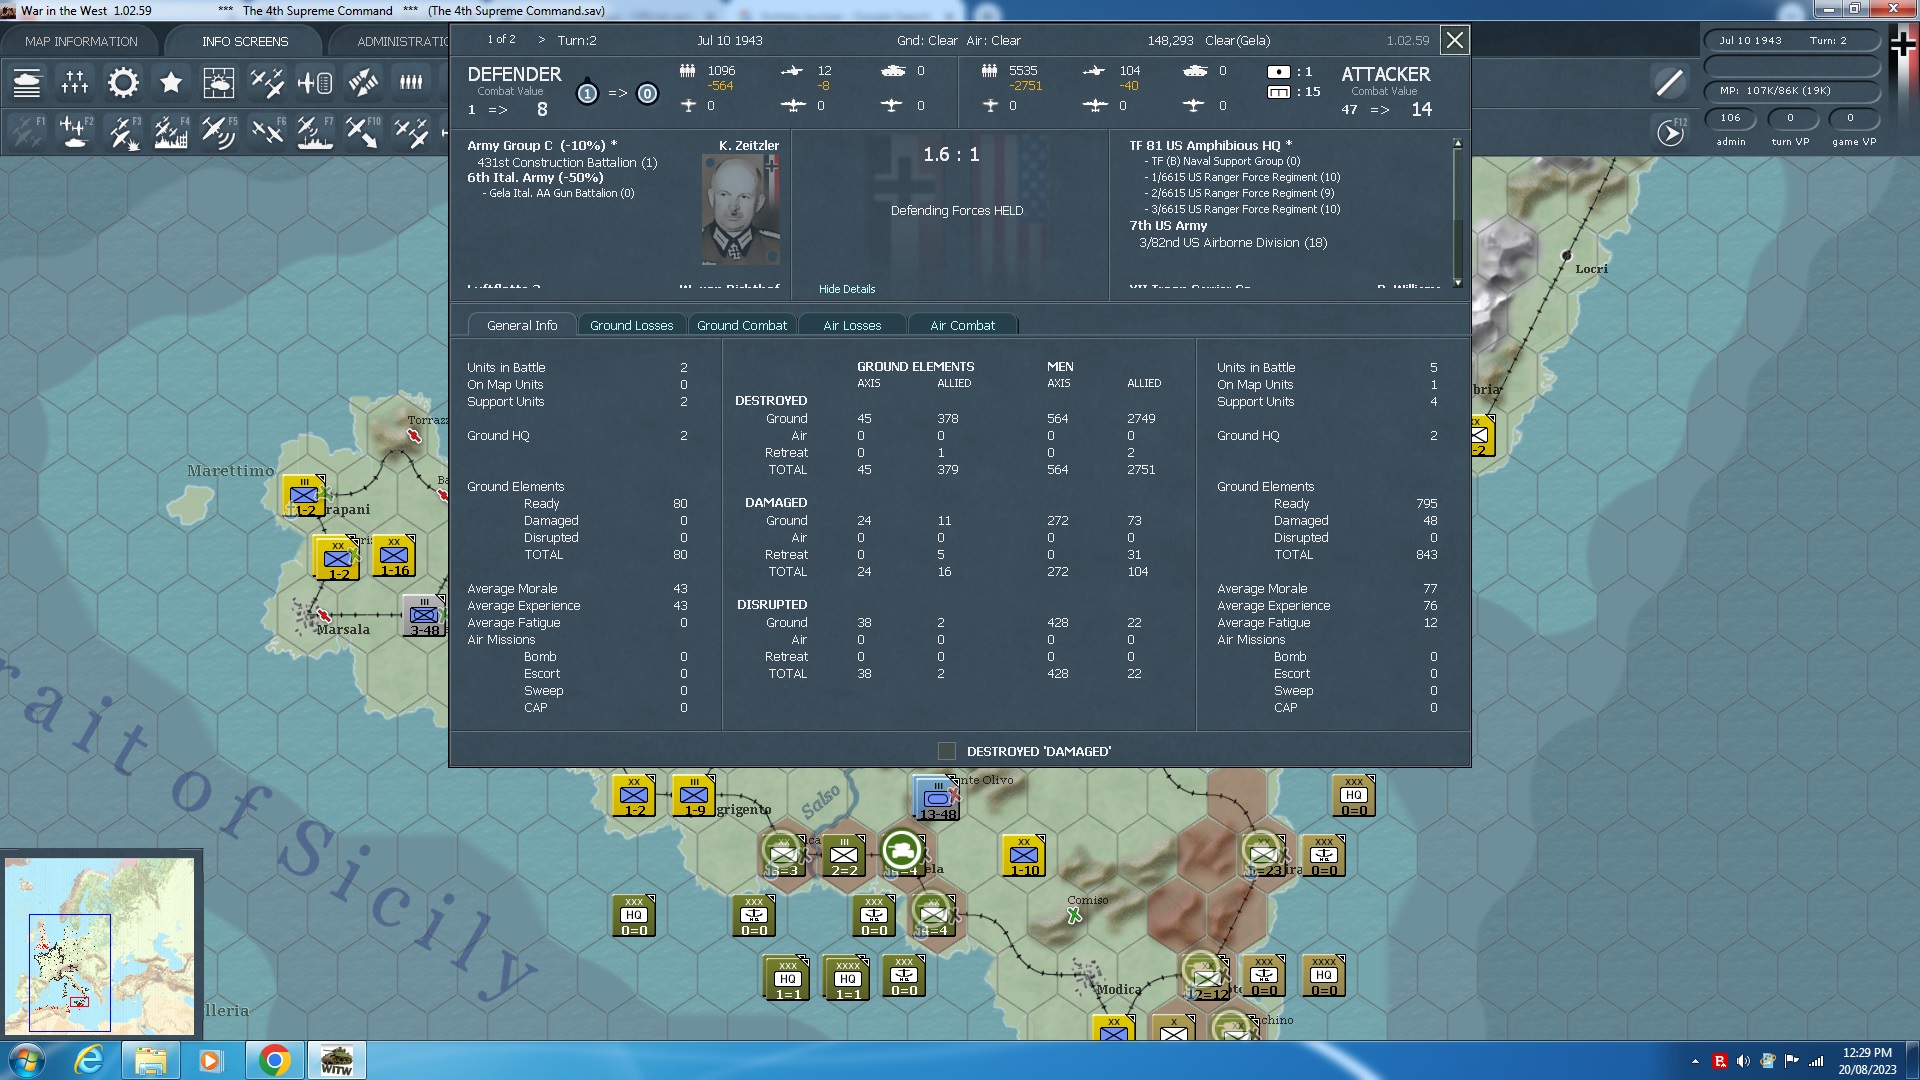1920x1080 pixels.
Task: Open War in the West from the taskbar
Action: tap(337, 1059)
